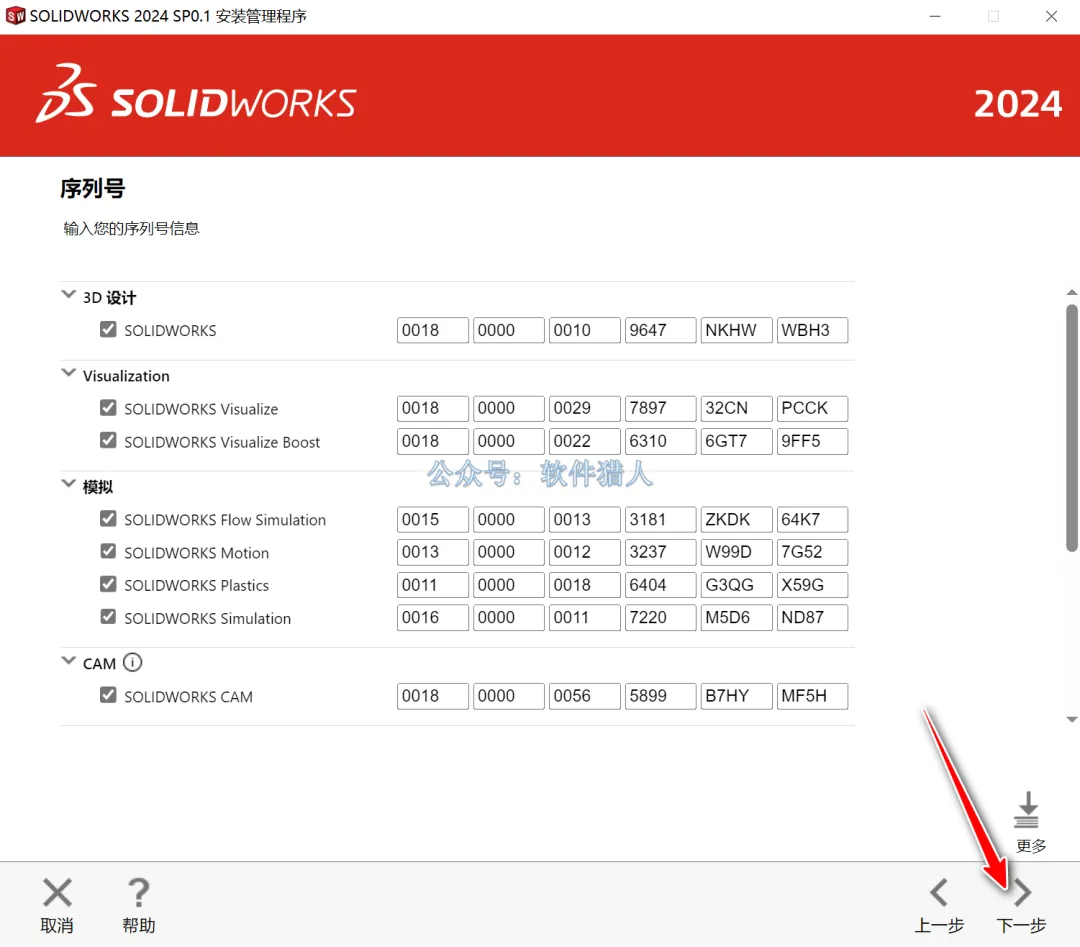This screenshot has width=1080, height=947.
Task: Click Motion serial field W99D
Action: [736, 552]
